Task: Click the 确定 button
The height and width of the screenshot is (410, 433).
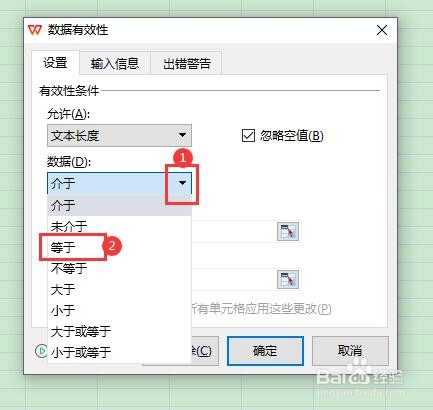Action: (x=265, y=351)
